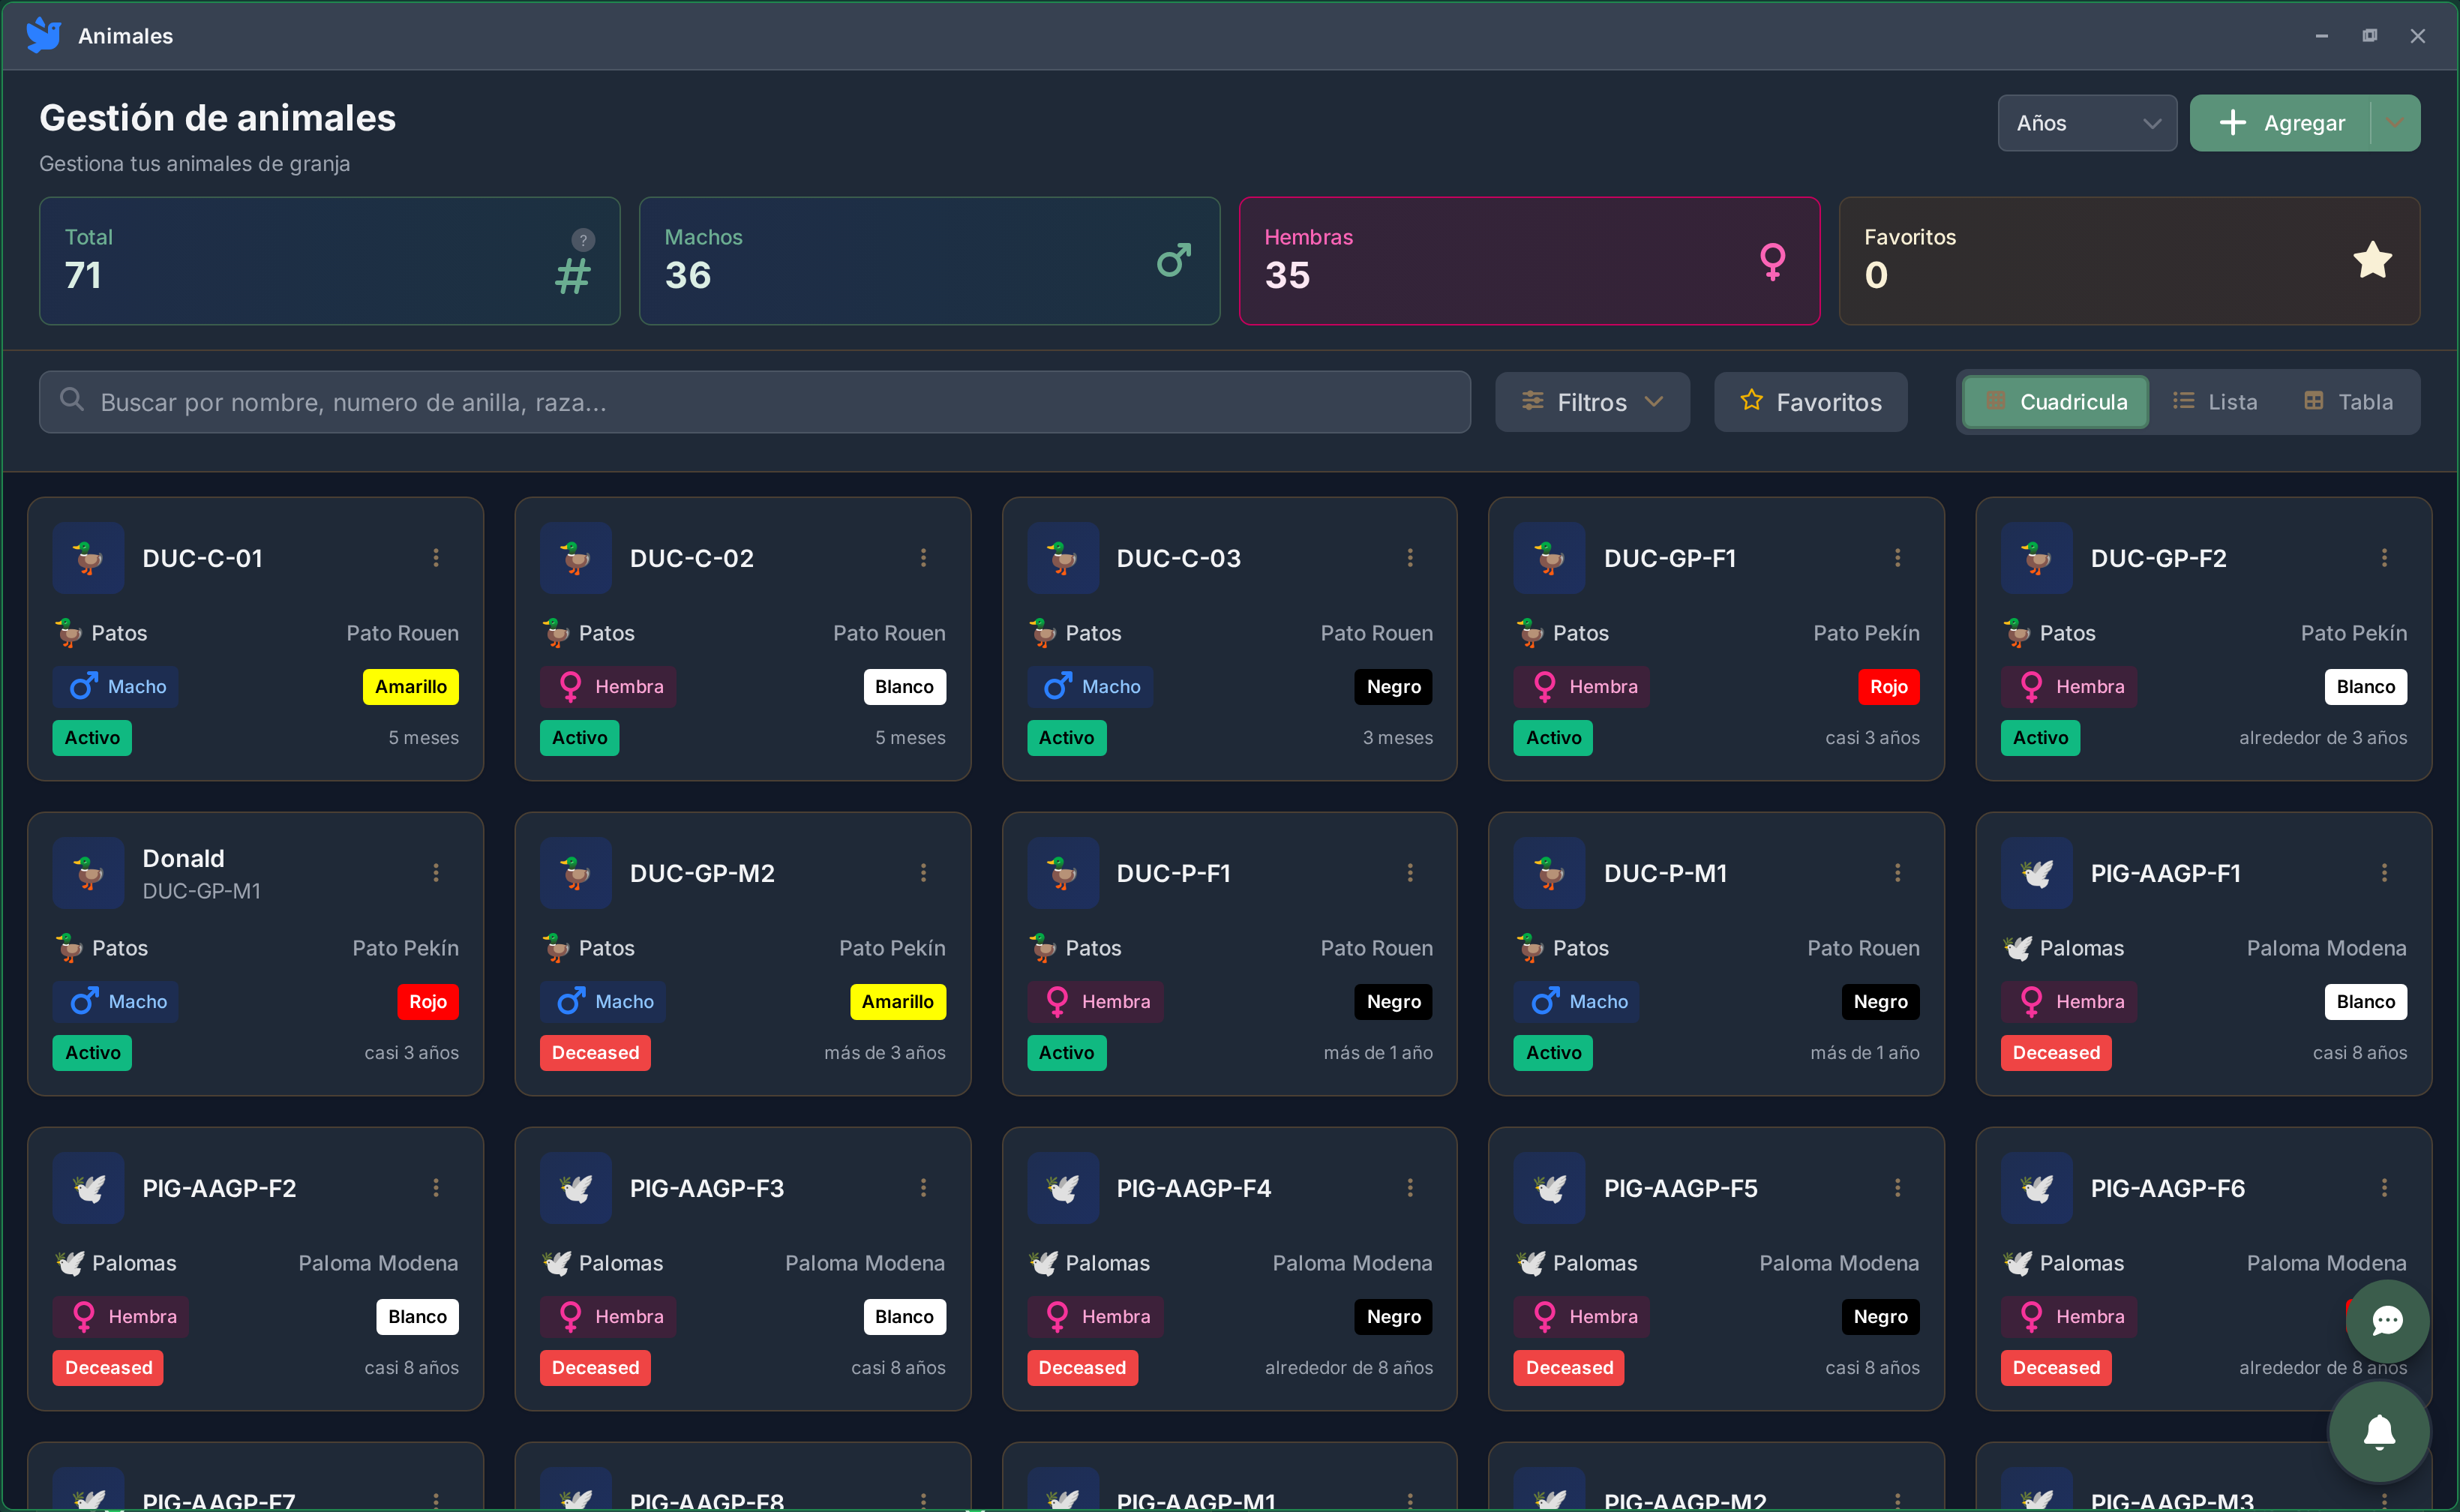Select the Cuadricula view tab
The height and width of the screenshot is (1512, 2460).
2055,402
